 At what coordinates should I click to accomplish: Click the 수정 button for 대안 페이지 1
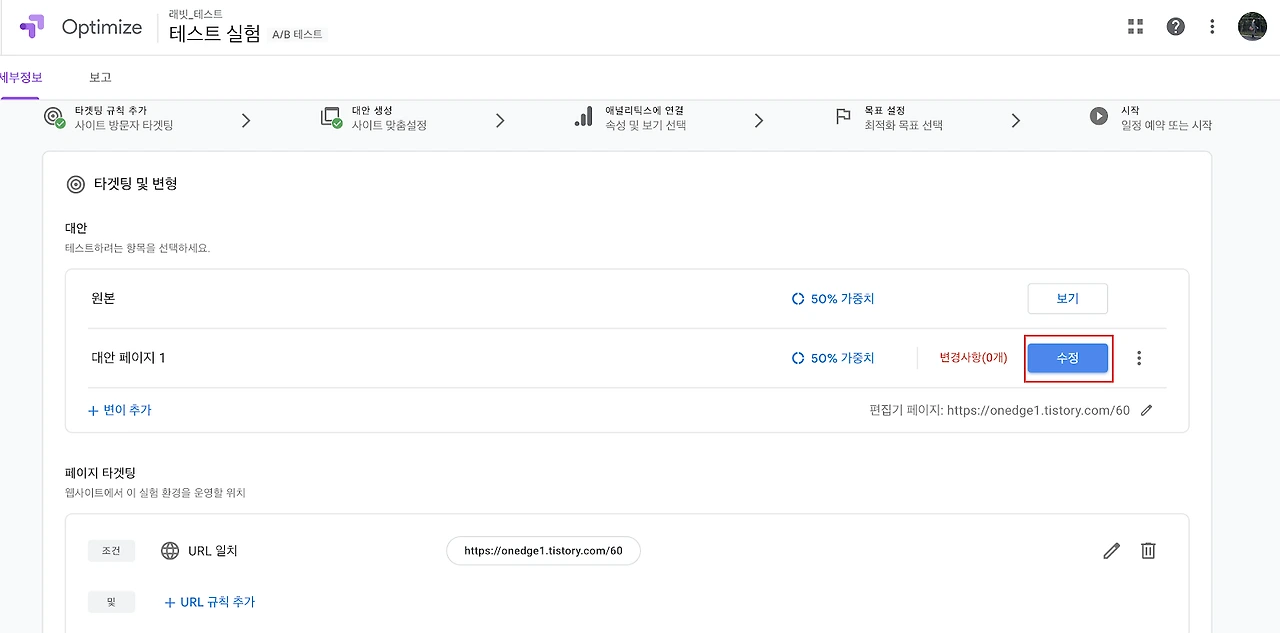(x=1068, y=358)
